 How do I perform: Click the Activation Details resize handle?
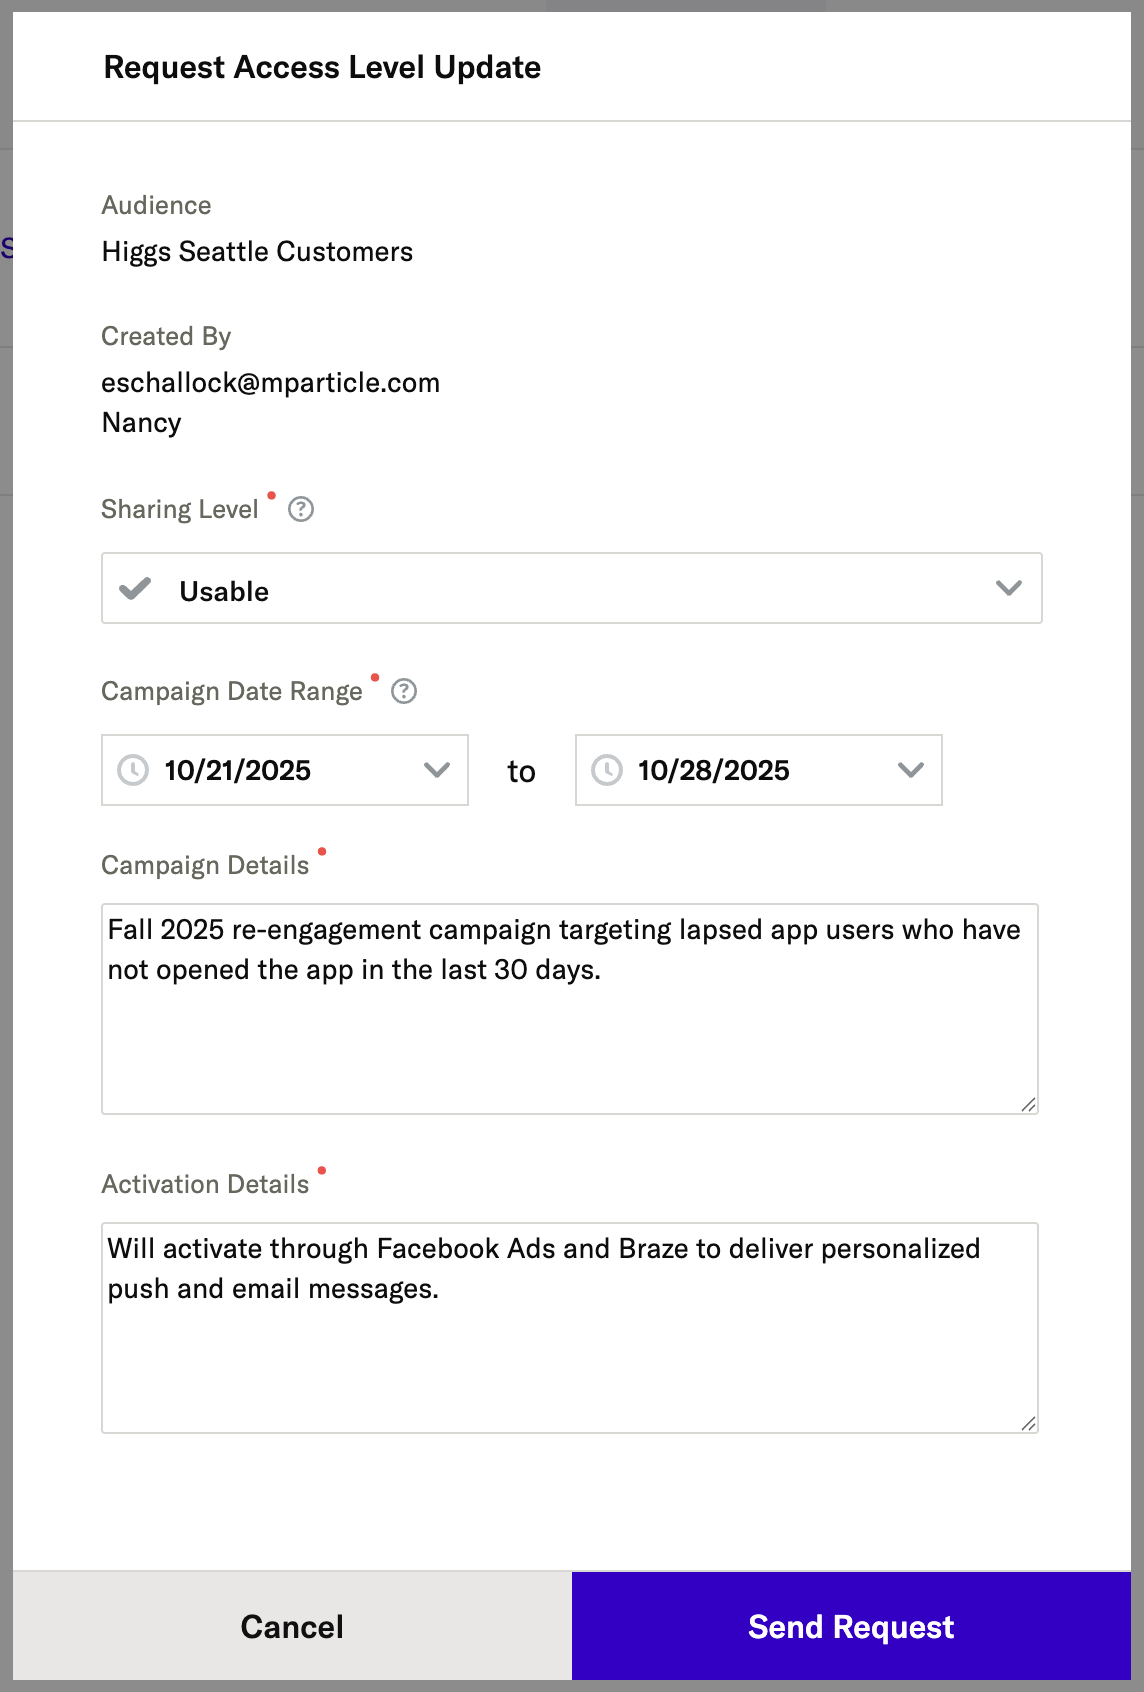point(1028,1423)
